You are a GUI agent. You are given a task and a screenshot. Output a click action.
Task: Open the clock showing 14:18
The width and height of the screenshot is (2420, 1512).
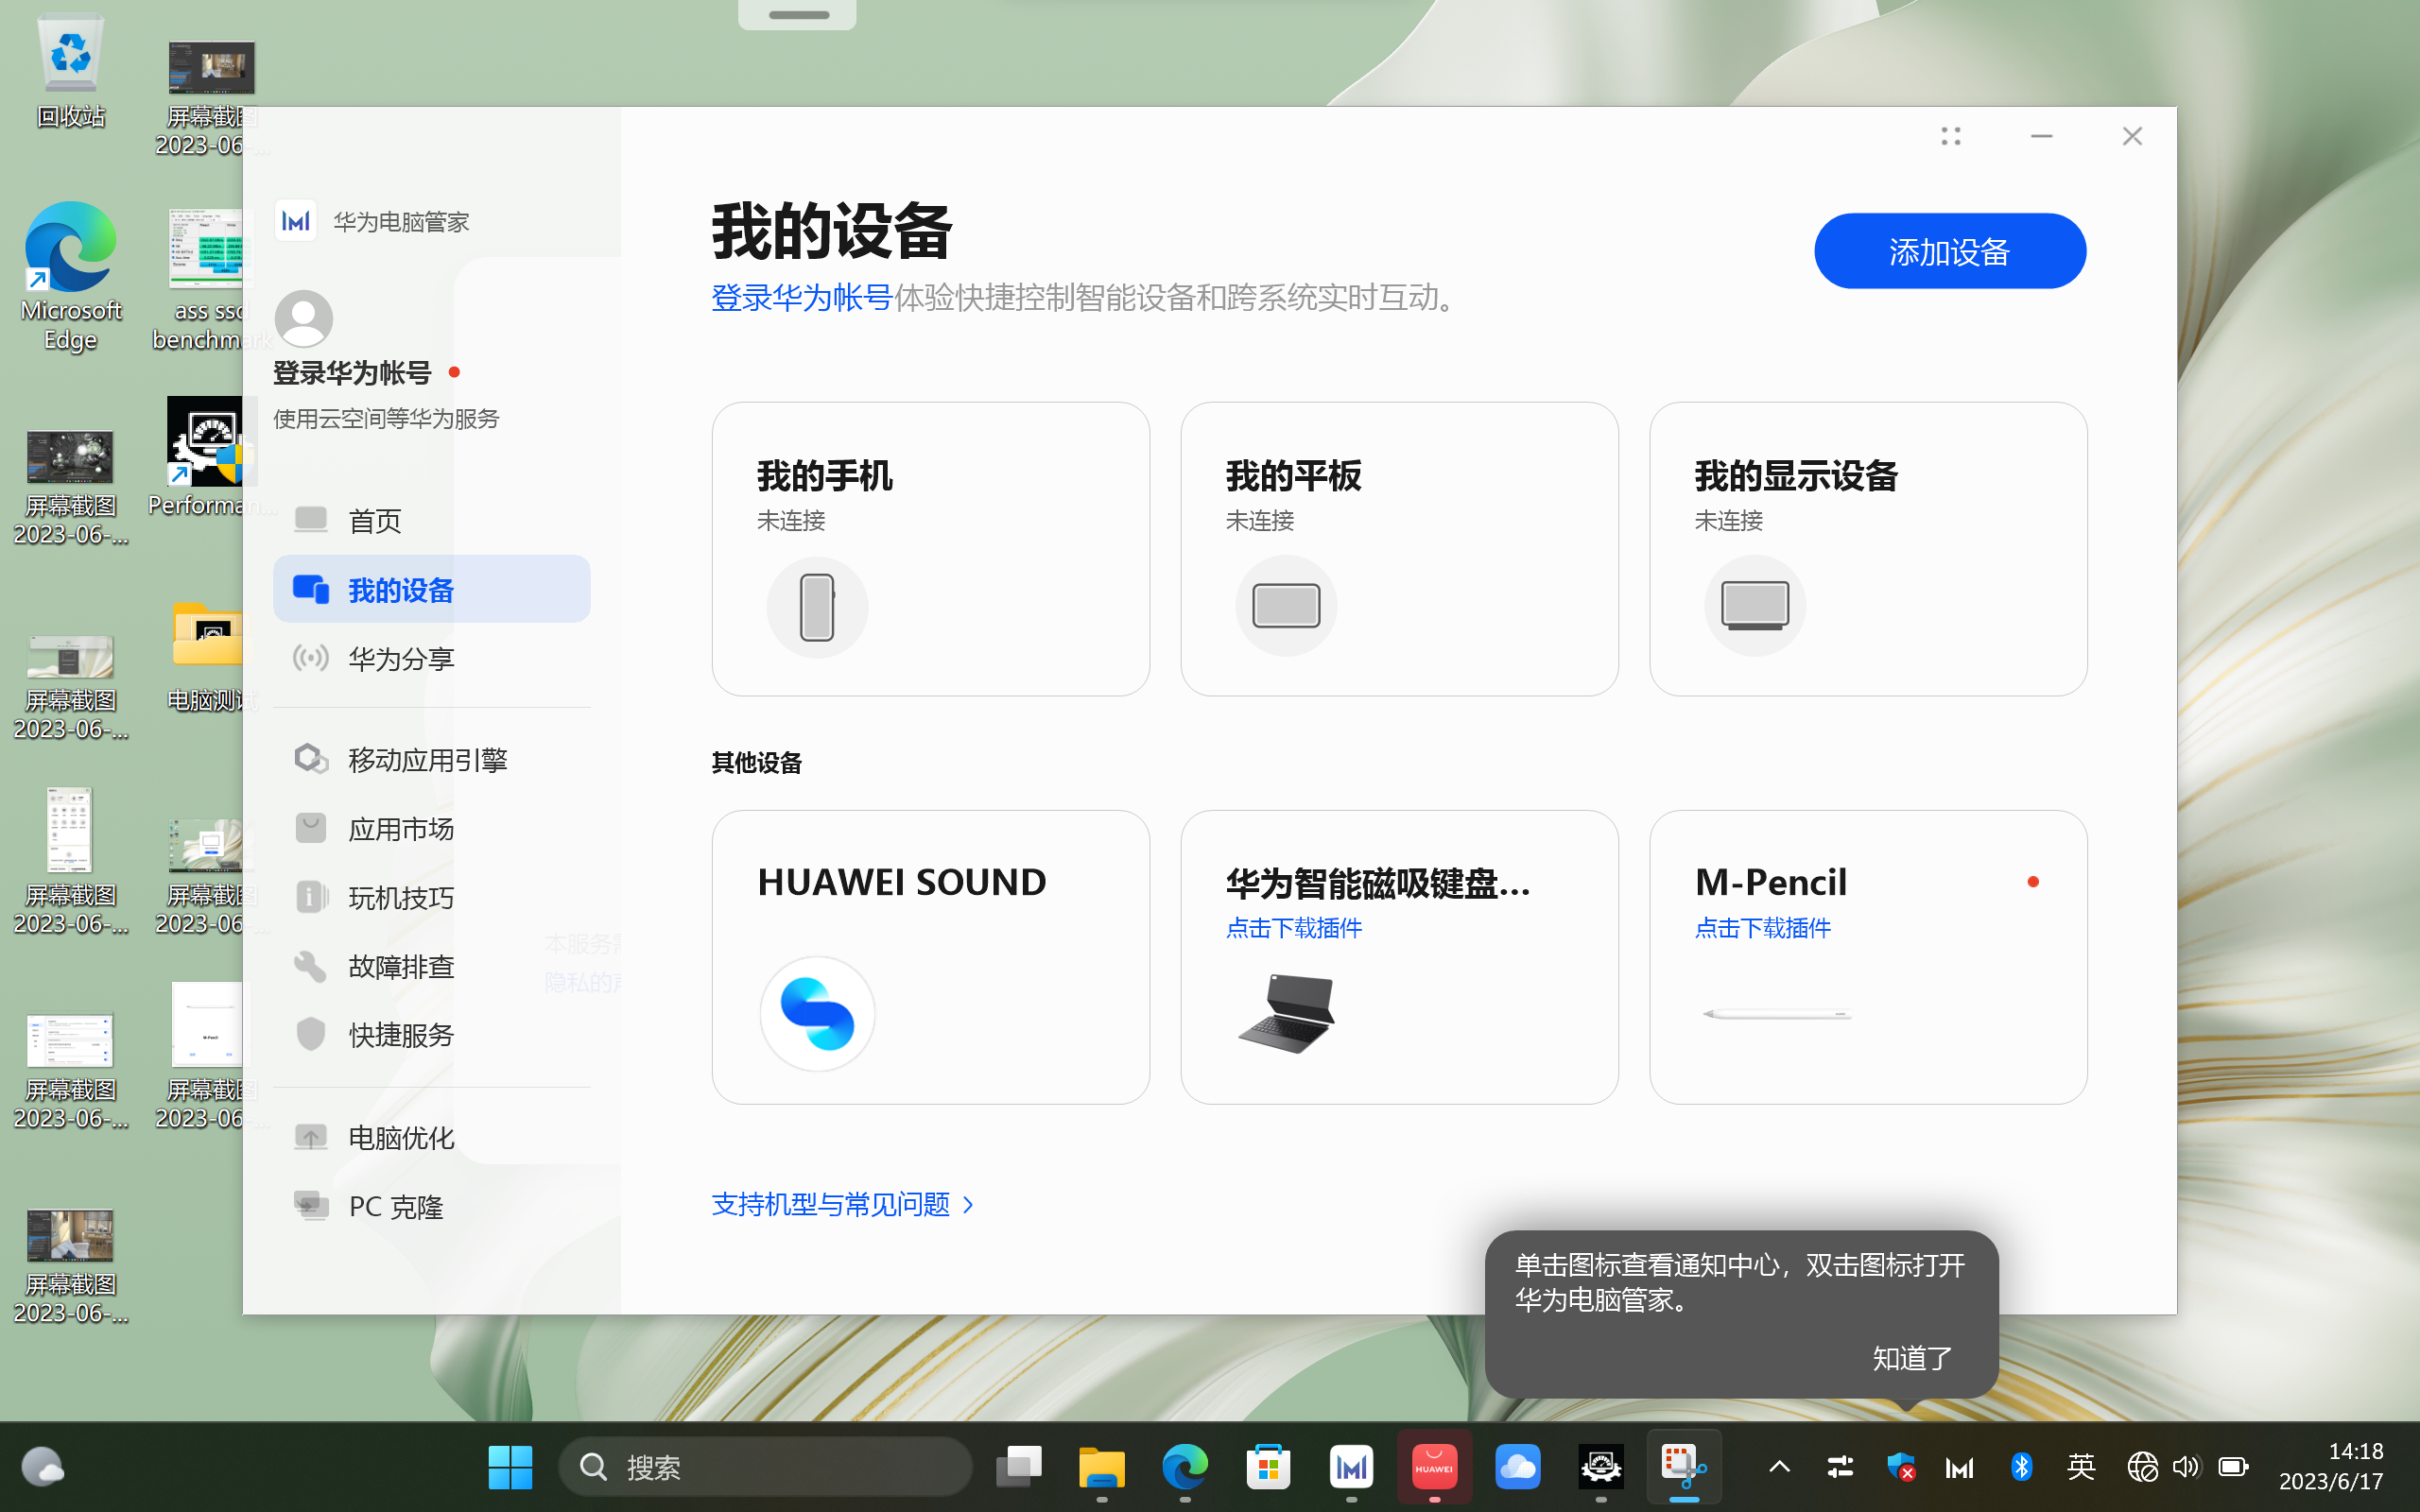2331,1467
